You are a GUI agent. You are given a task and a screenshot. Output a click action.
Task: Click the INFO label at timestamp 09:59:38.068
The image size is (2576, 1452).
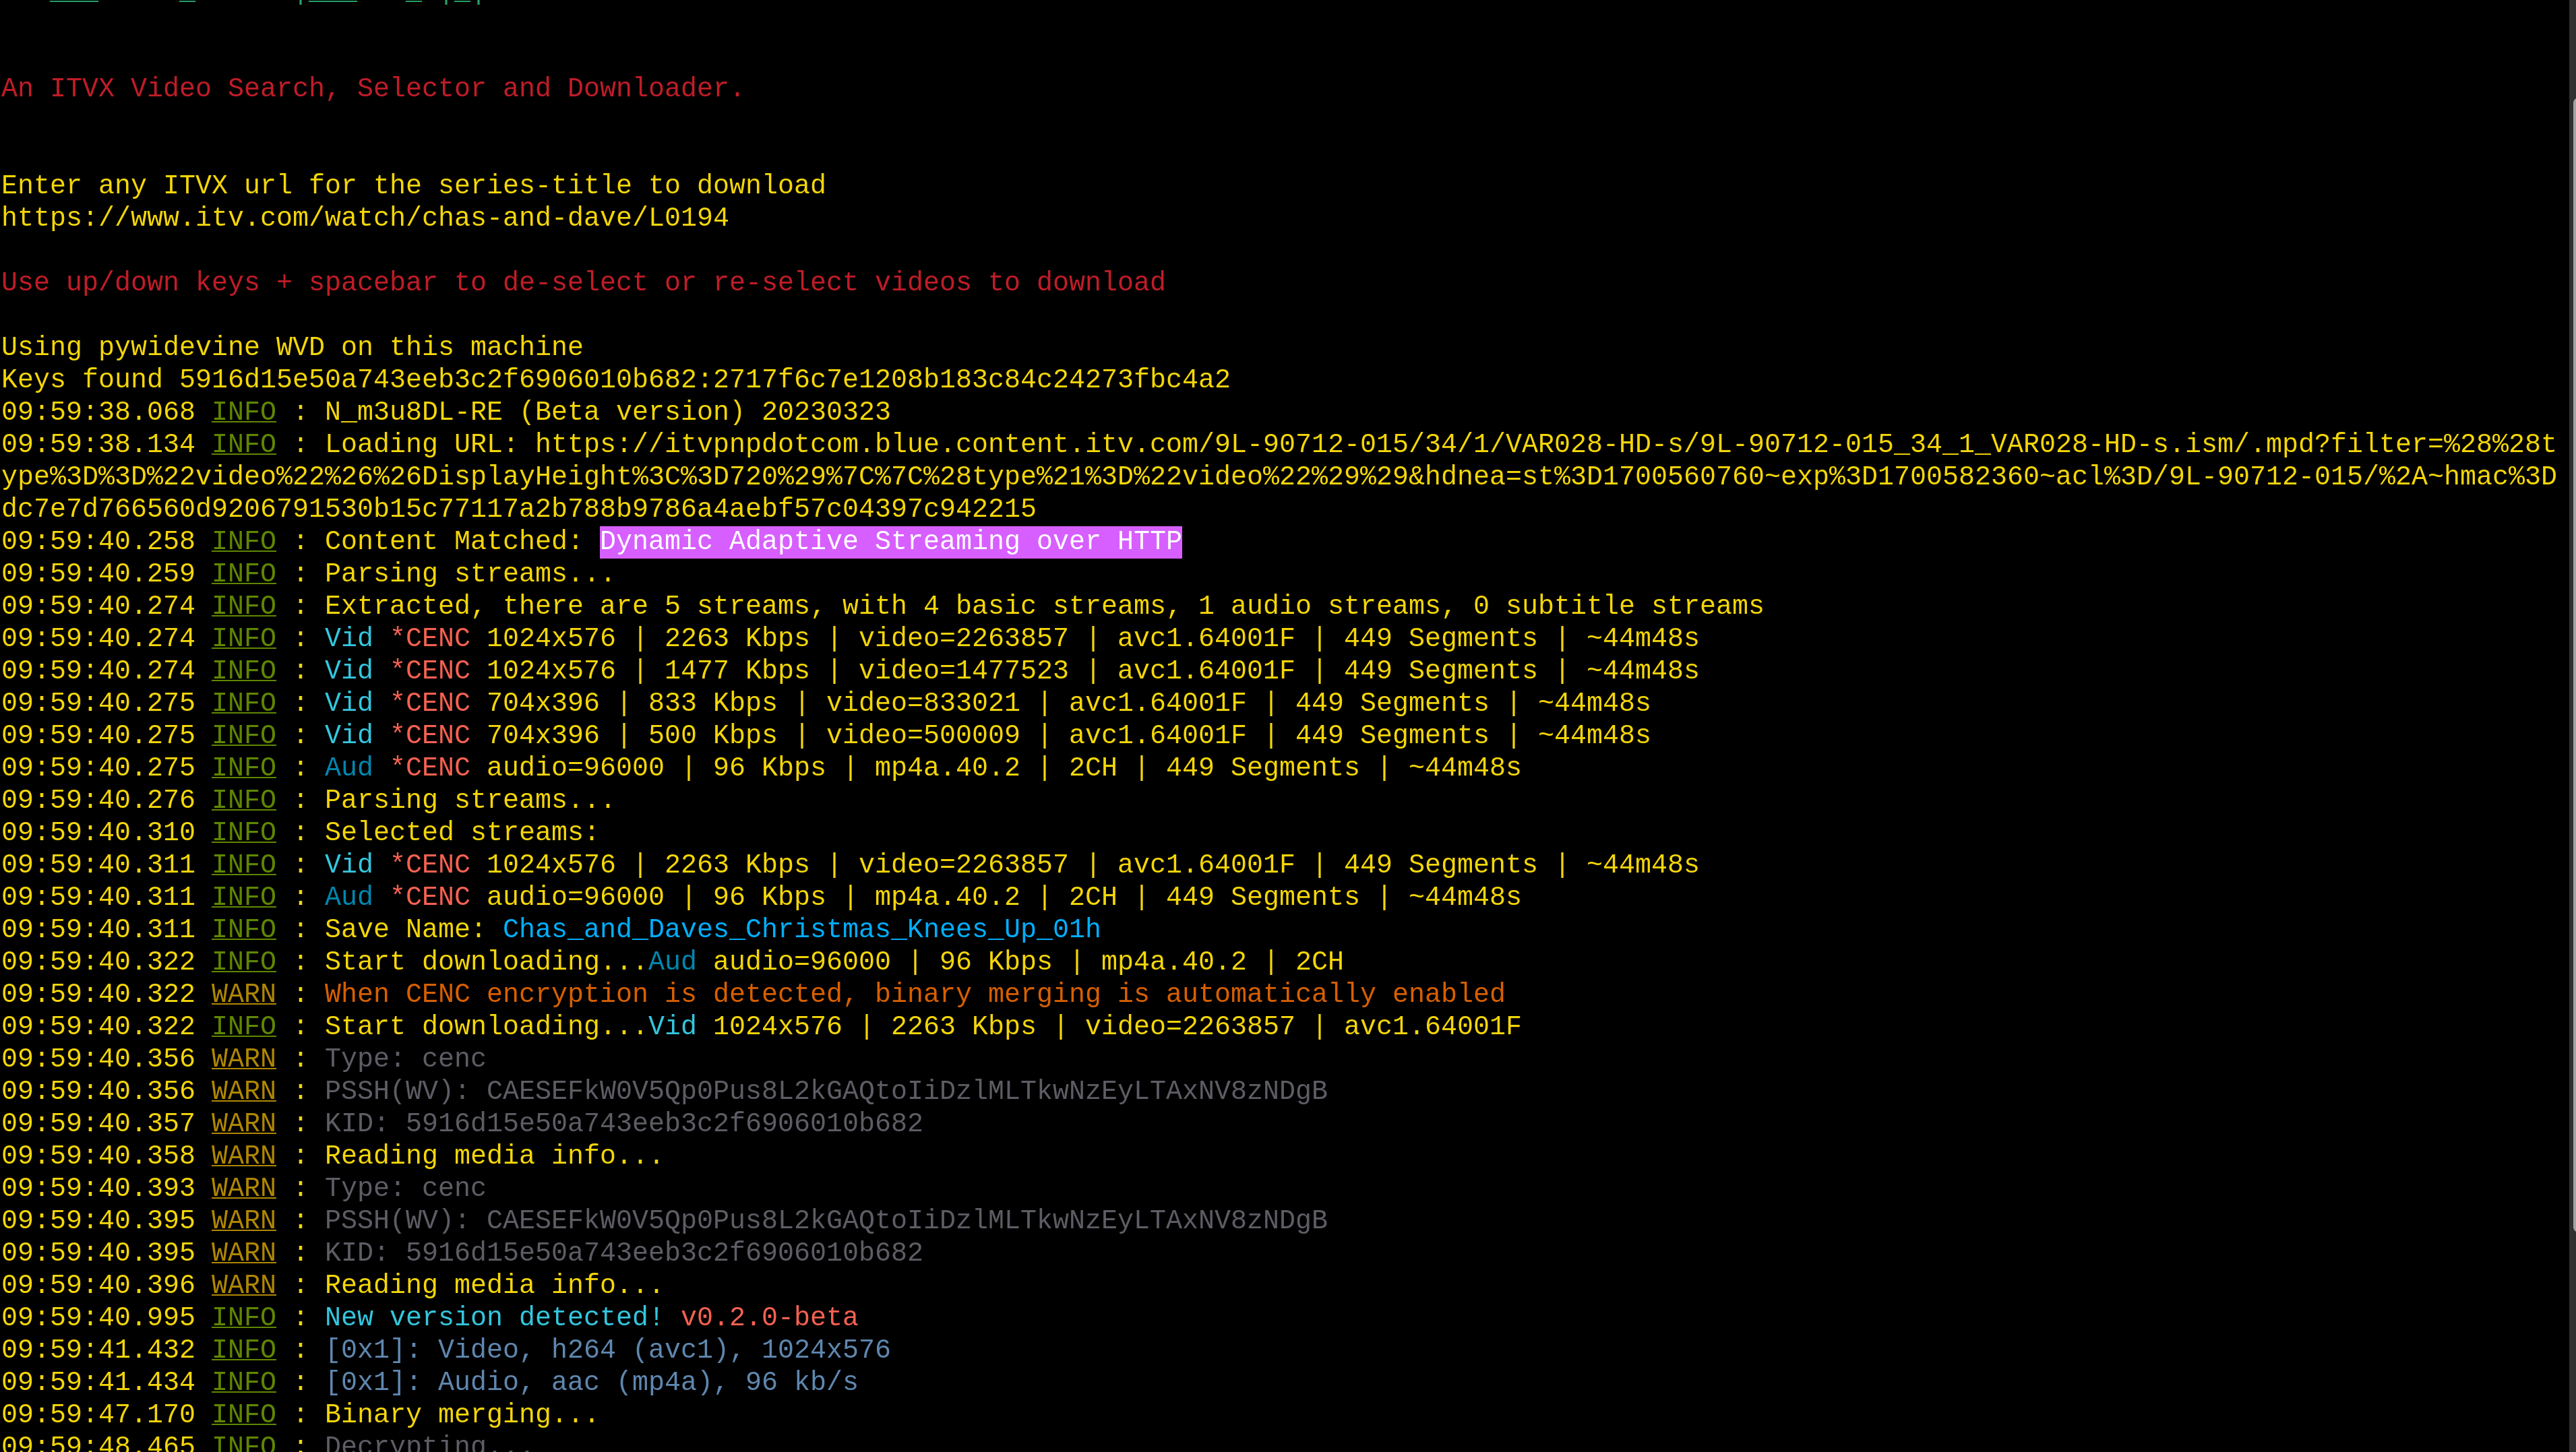point(243,412)
